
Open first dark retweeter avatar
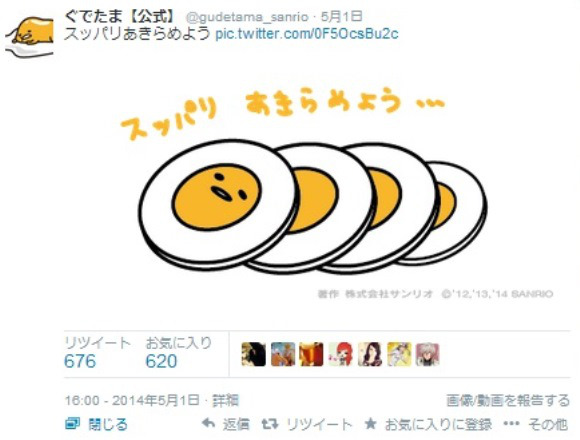click(x=254, y=354)
